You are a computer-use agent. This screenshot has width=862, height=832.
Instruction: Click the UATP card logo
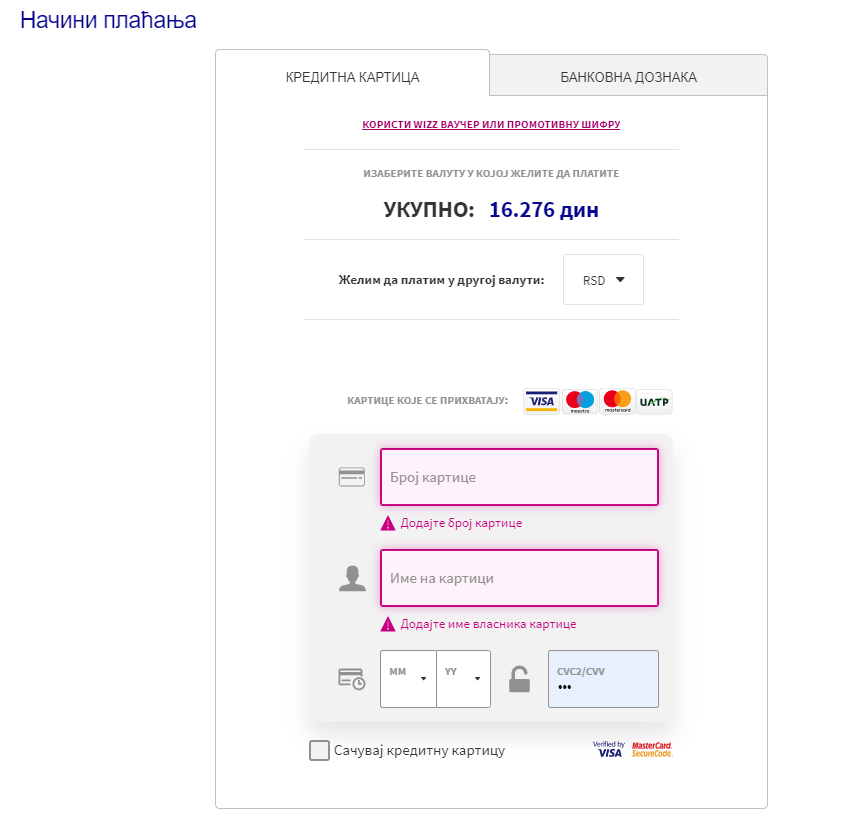[x=654, y=401]
